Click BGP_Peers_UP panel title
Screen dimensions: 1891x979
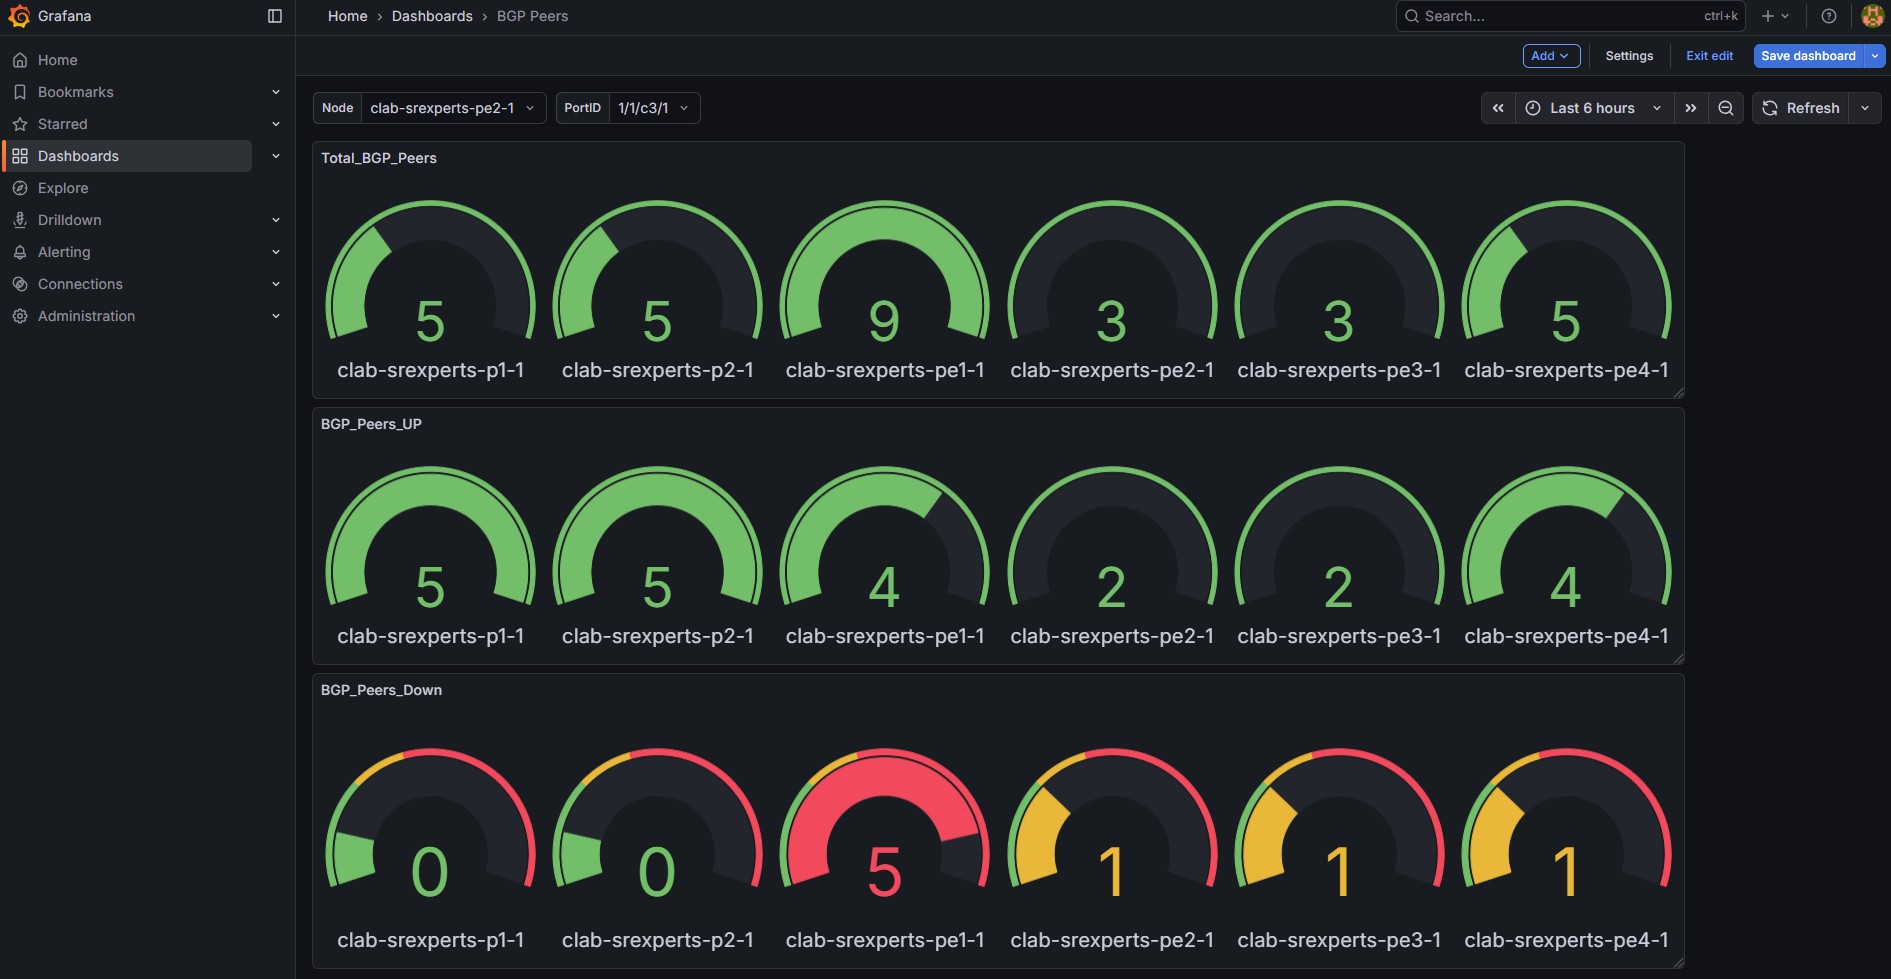371,424
